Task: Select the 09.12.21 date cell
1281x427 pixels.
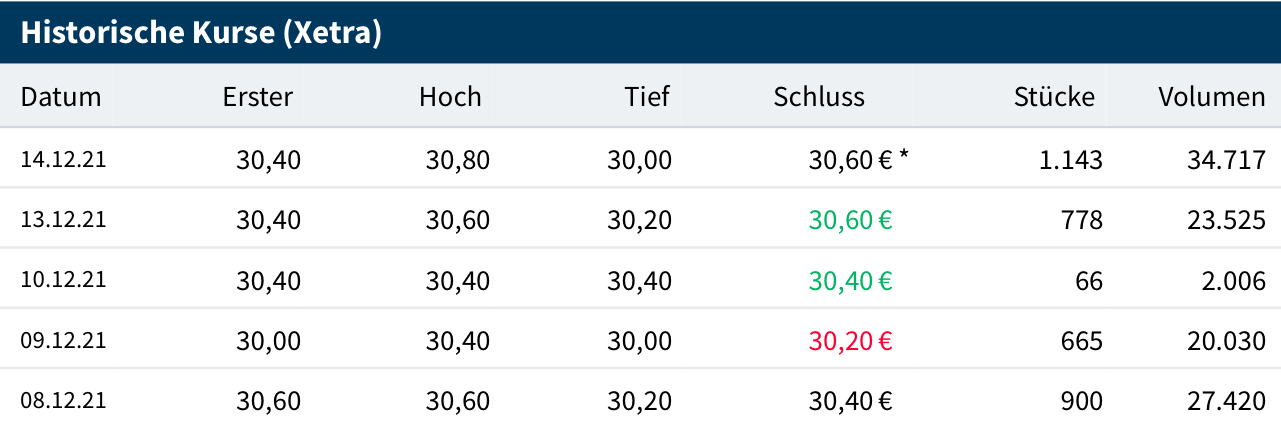Action: (63, 341)
